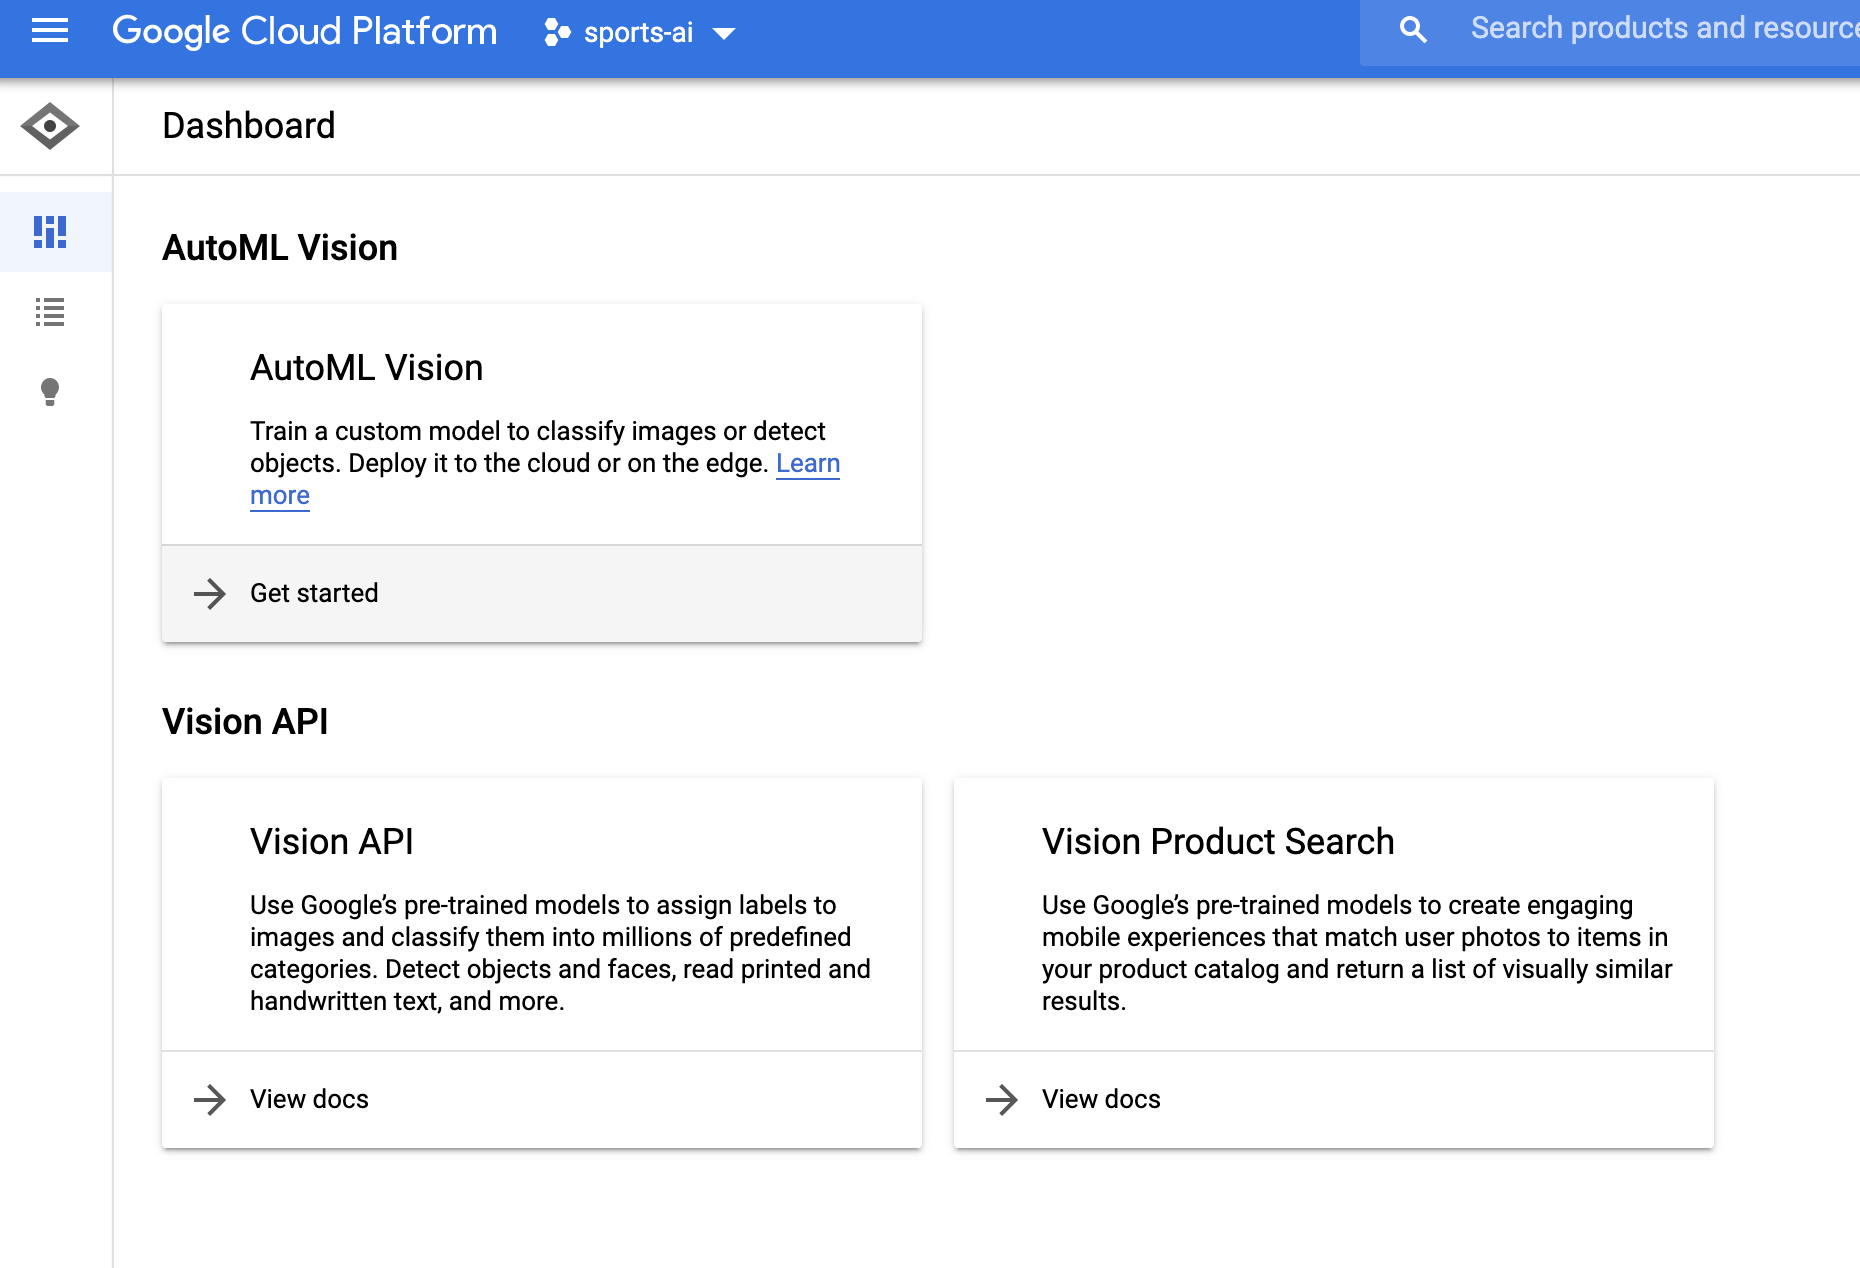Click the arrow icon beside Get started
This screenshot has width=1860, height=1268.
[210, 593]
